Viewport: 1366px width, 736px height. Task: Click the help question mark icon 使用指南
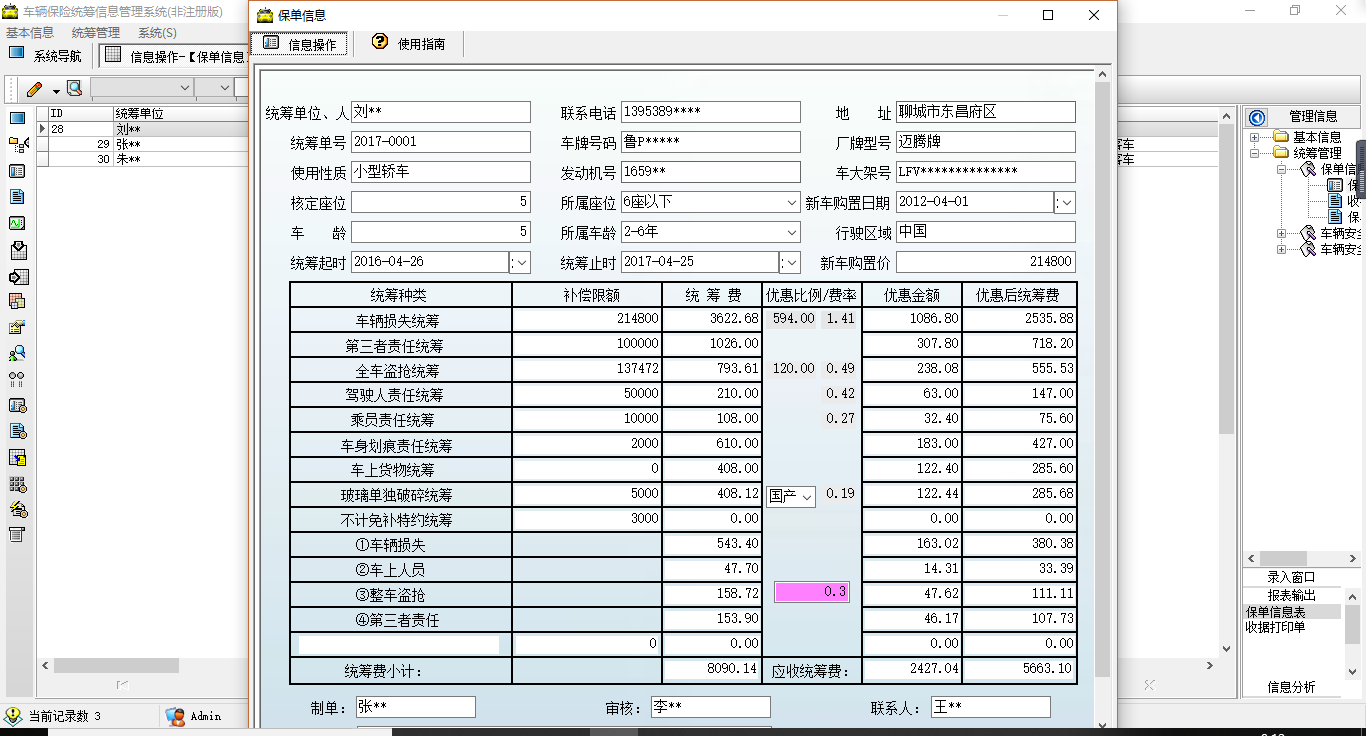380,42
